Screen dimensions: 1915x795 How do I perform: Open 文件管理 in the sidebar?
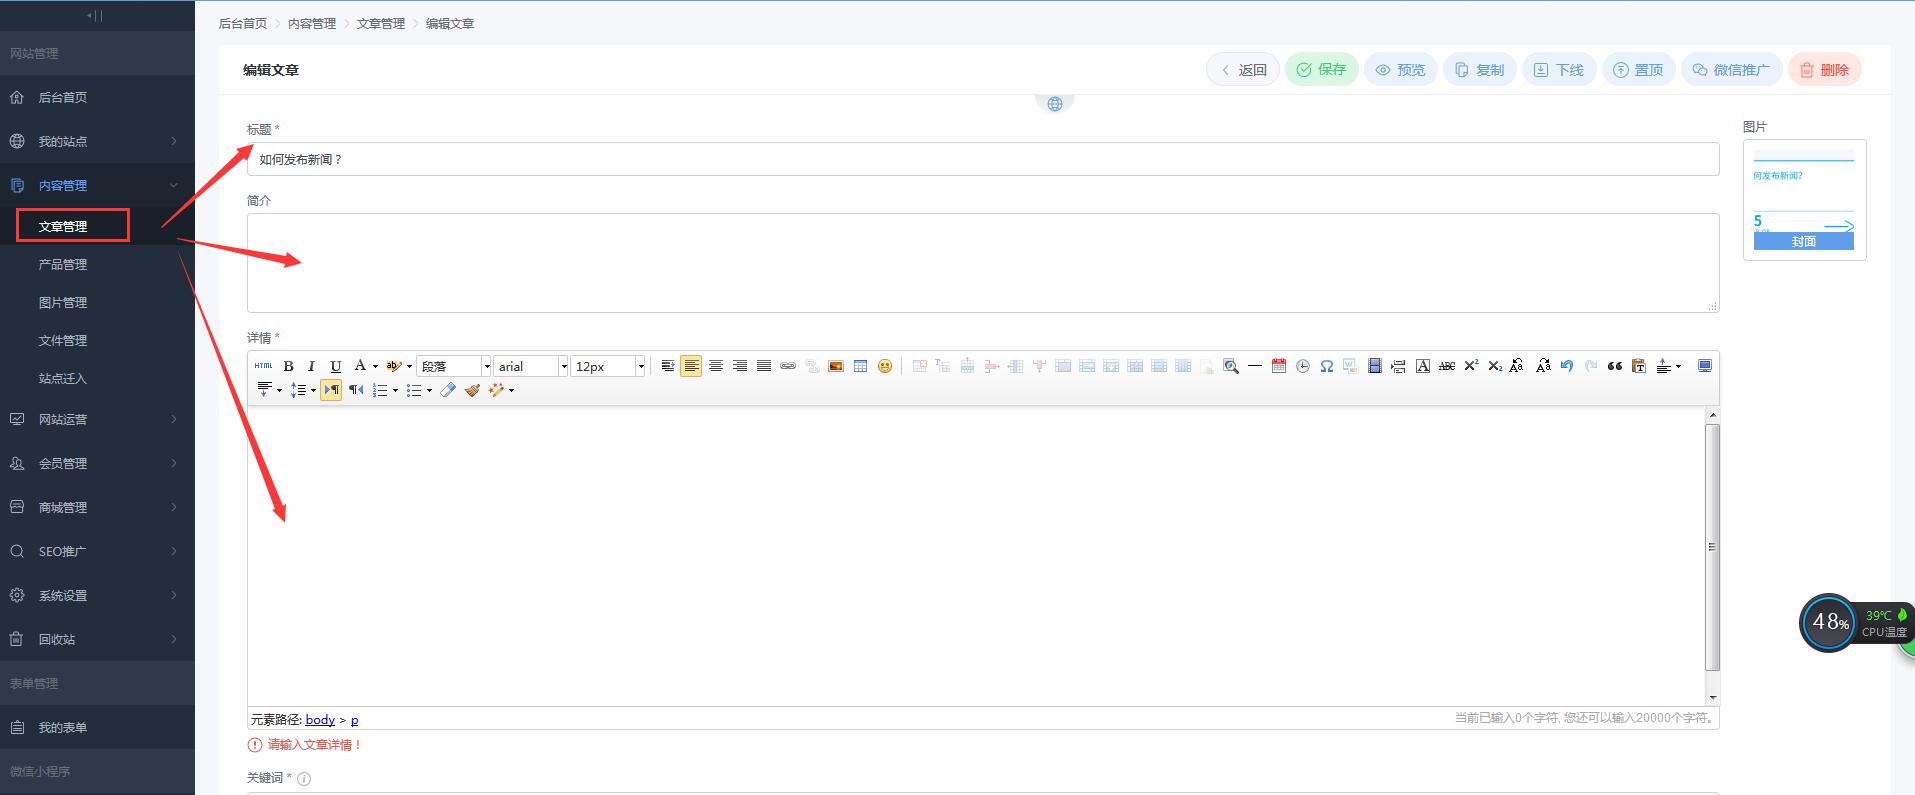pos(63,340)
